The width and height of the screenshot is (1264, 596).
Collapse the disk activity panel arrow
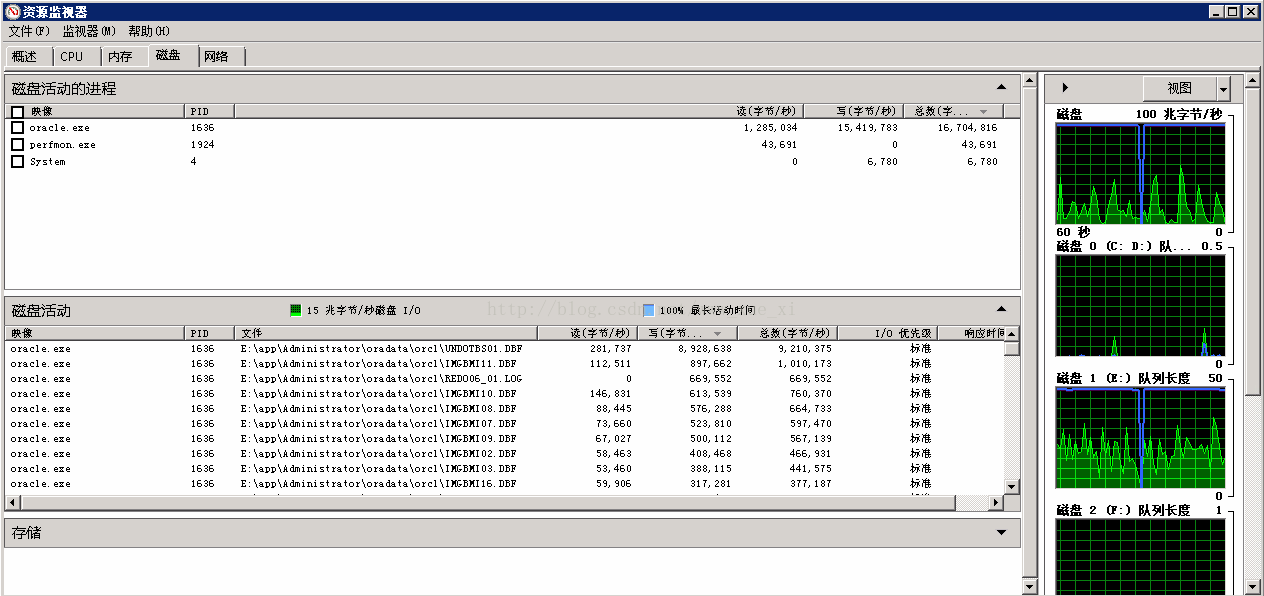tap(1002, 309)
